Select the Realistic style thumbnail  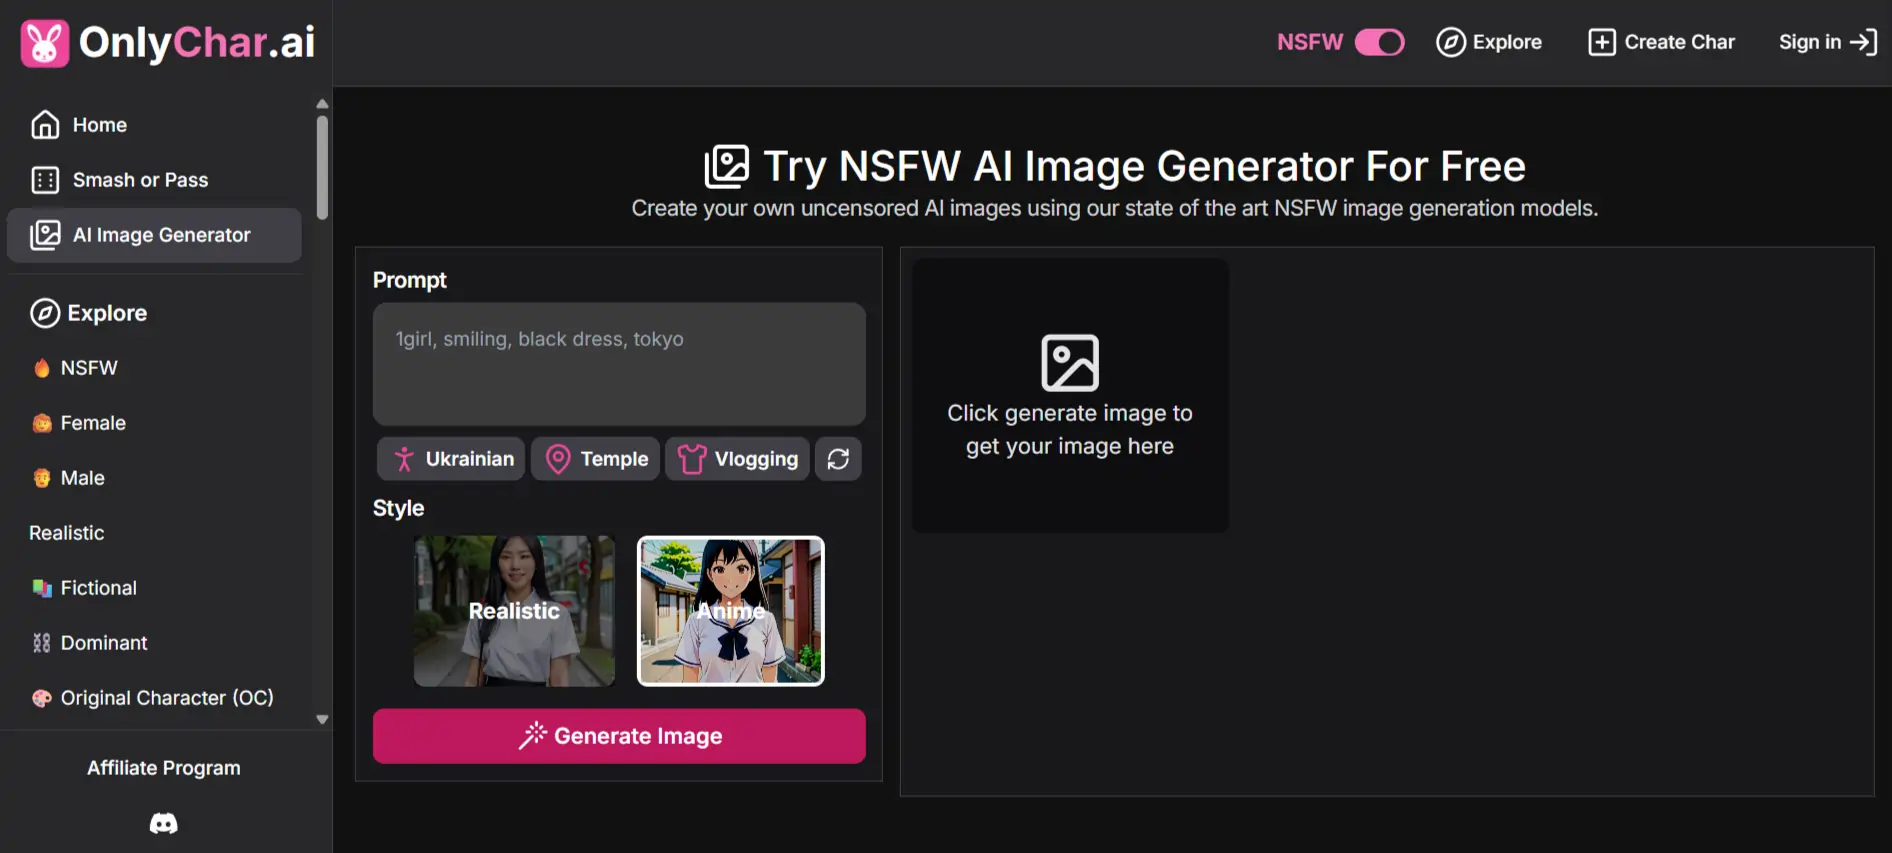(x=514, y=611)
